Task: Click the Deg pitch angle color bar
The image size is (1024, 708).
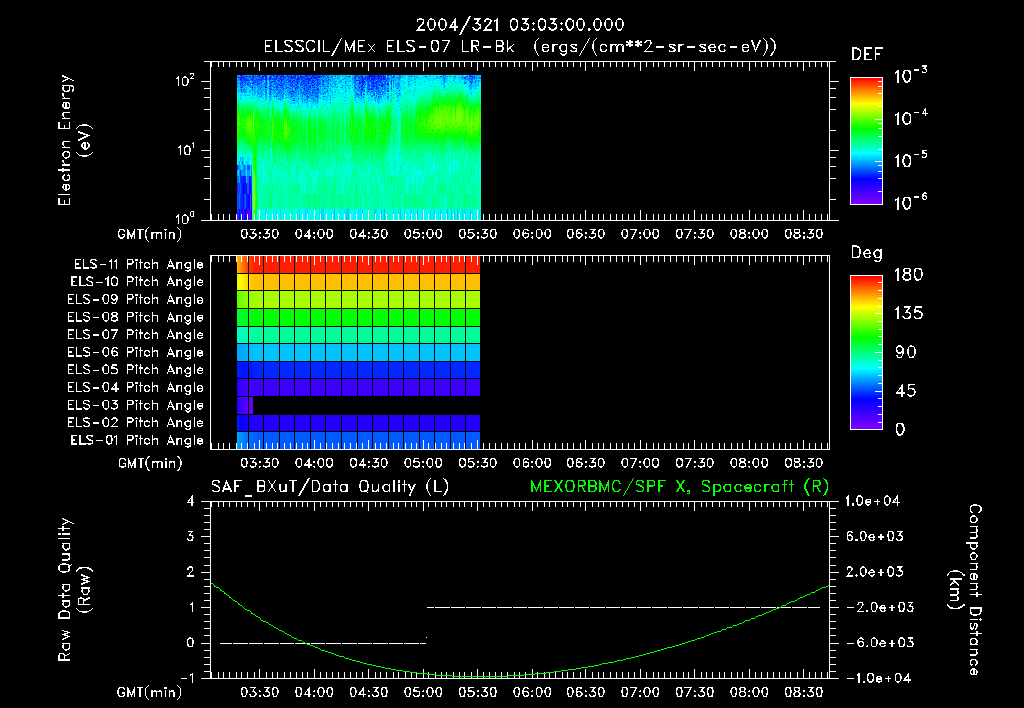Action: [x=866, y=352]
